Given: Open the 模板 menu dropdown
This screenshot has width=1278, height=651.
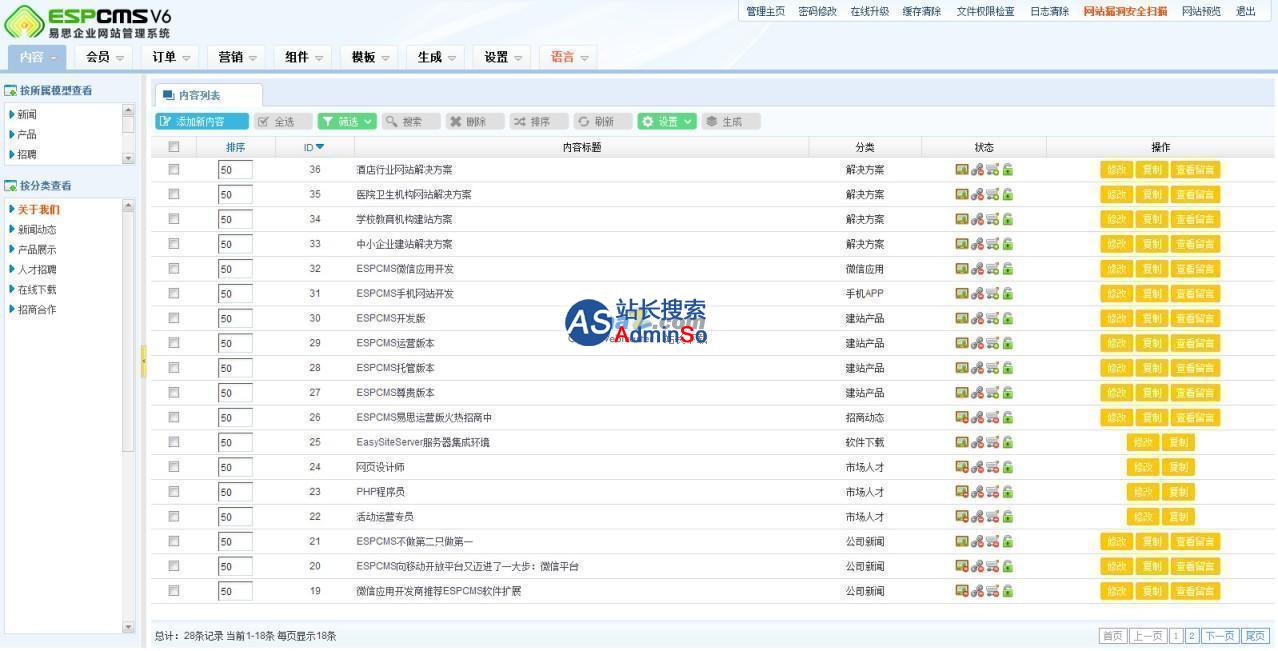Looking at the screenshot, I should coord(369,57).
